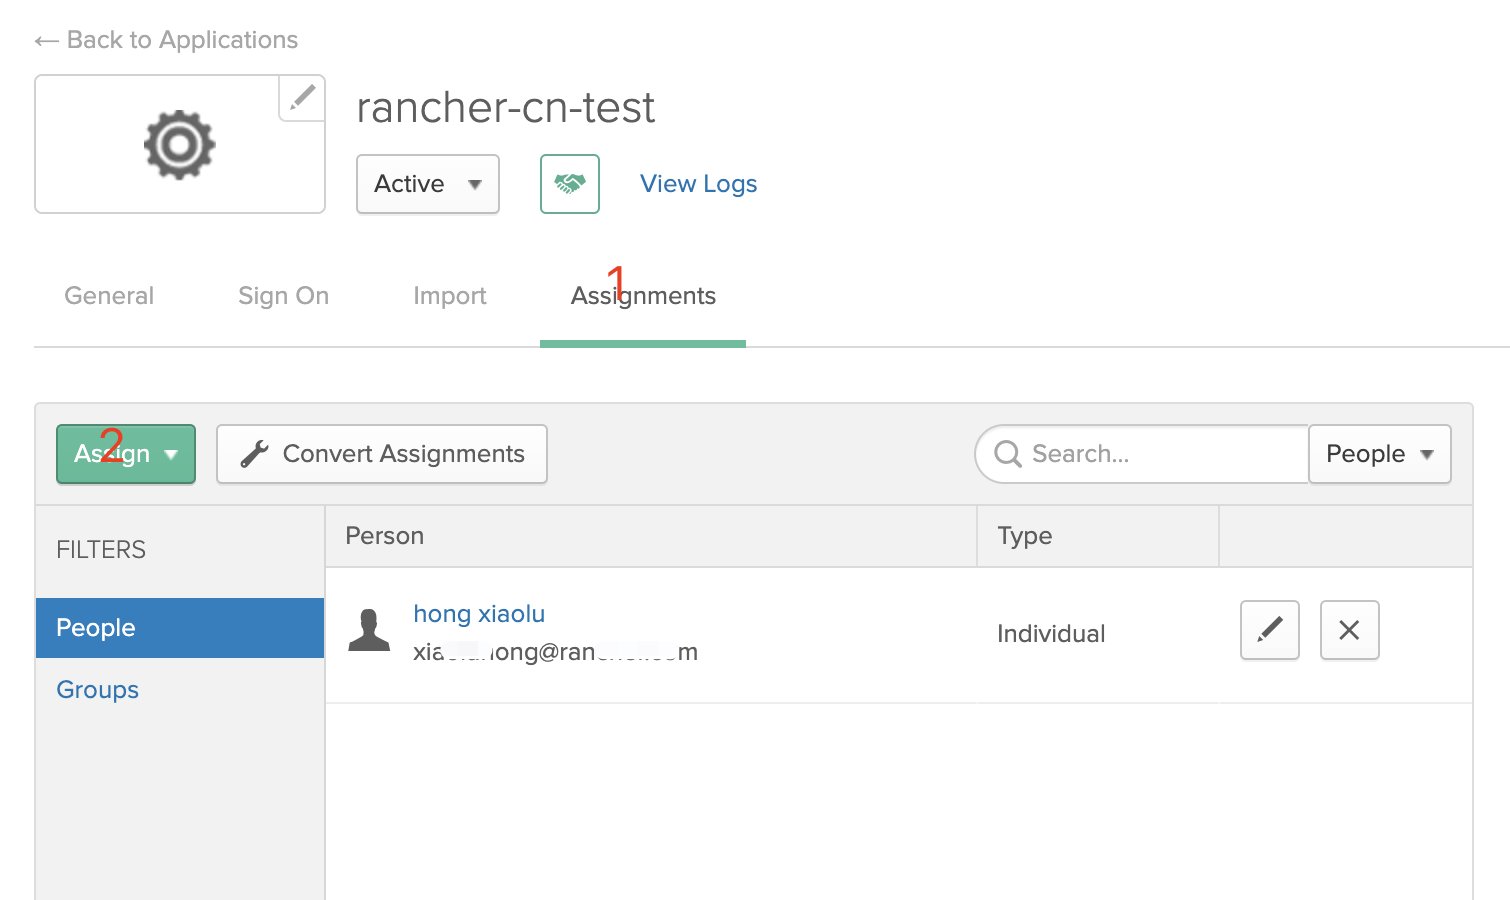
Task: Go to the Import tab
Action: coord(449,296)
